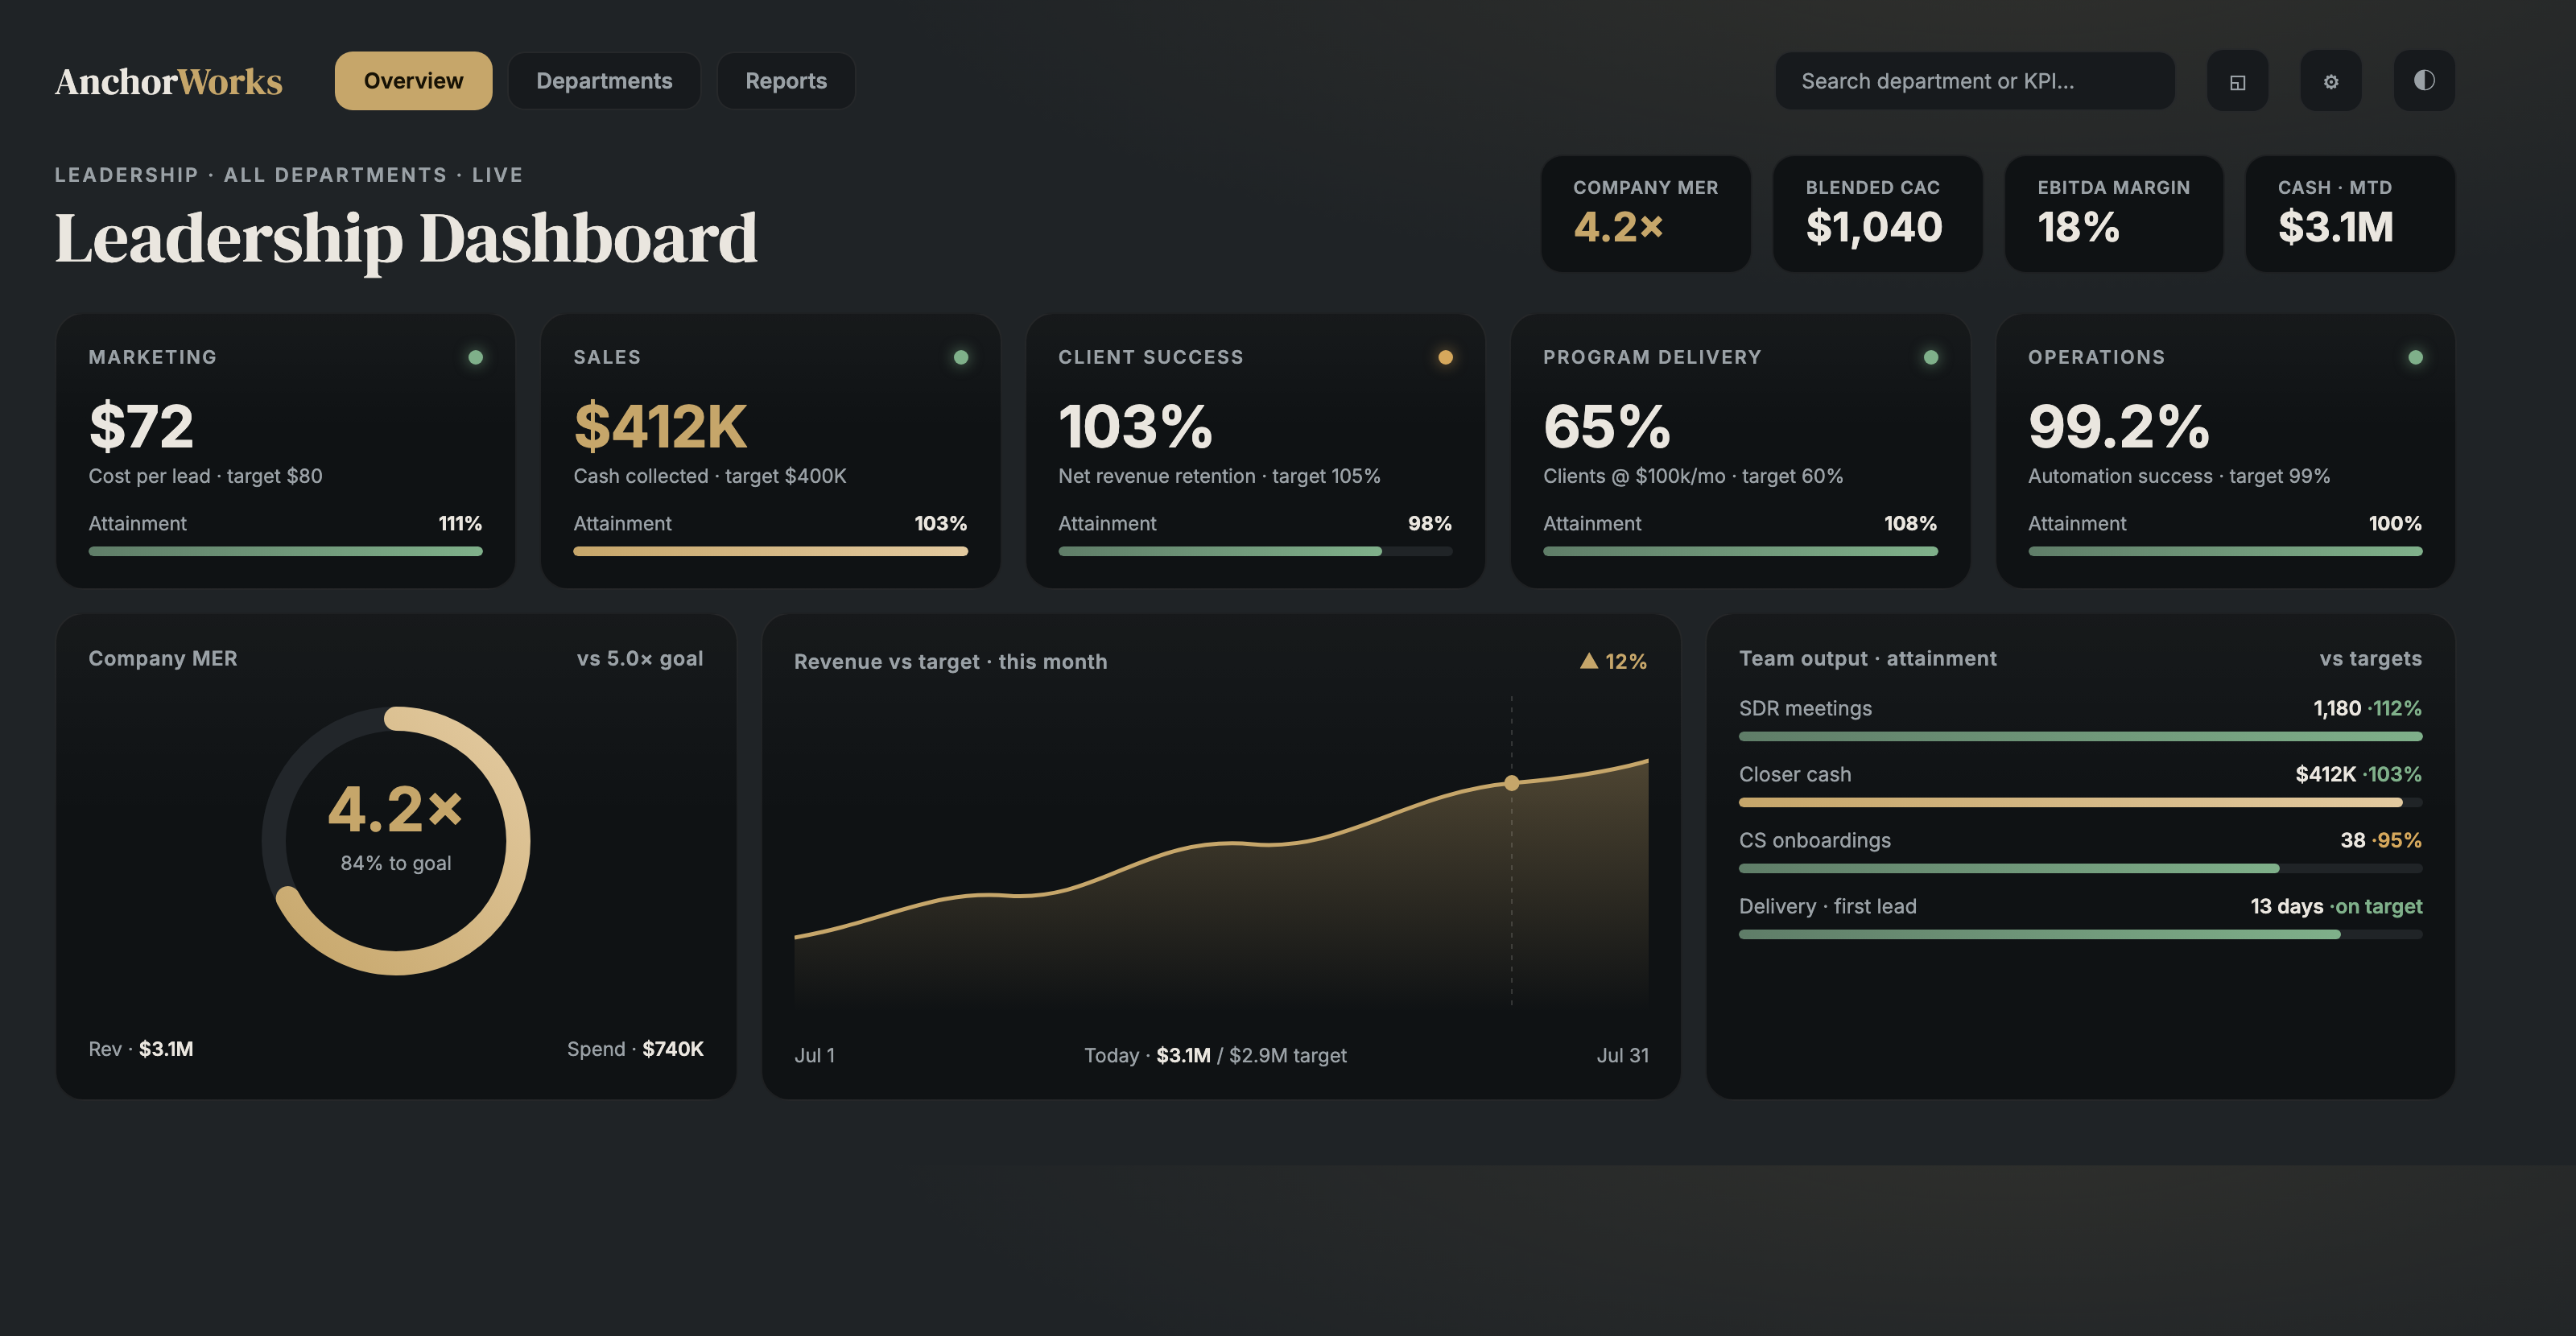The image size is (2576, 1336).
Task: Click the $72 cost per lead value
Action: (141, 427)
